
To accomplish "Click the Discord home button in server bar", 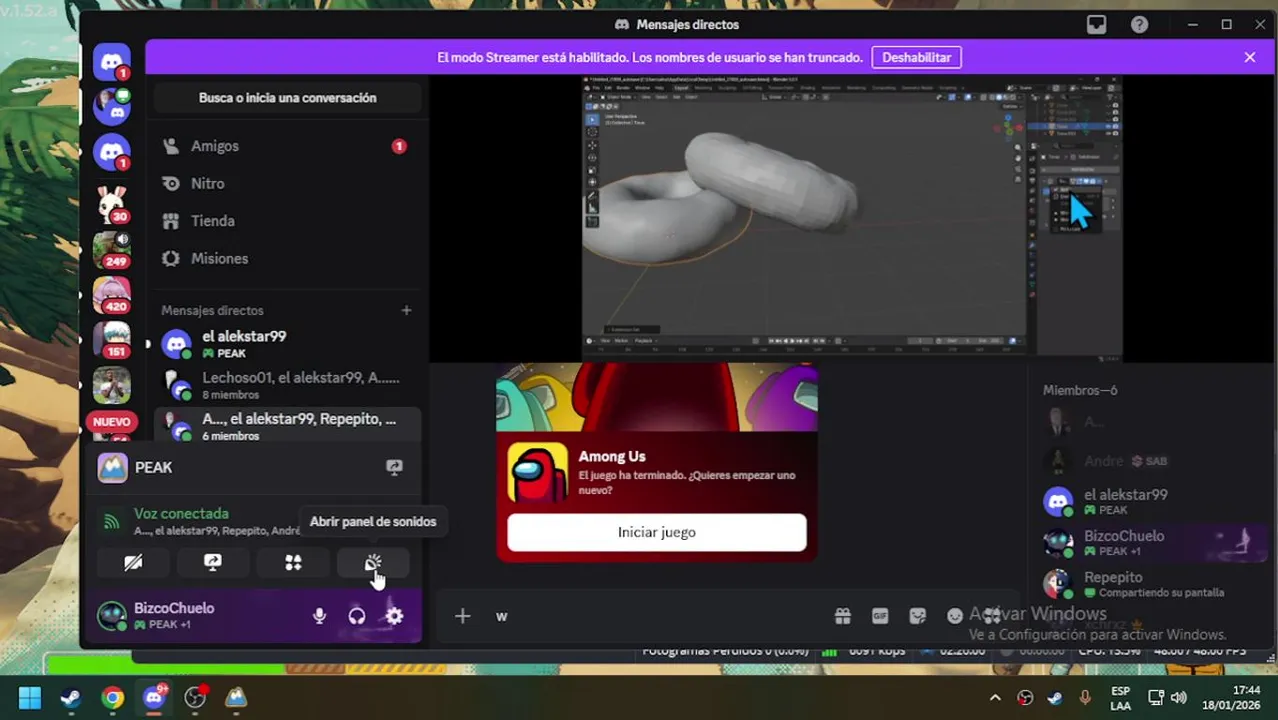I will pyautogui.click(x=112, y=62).
